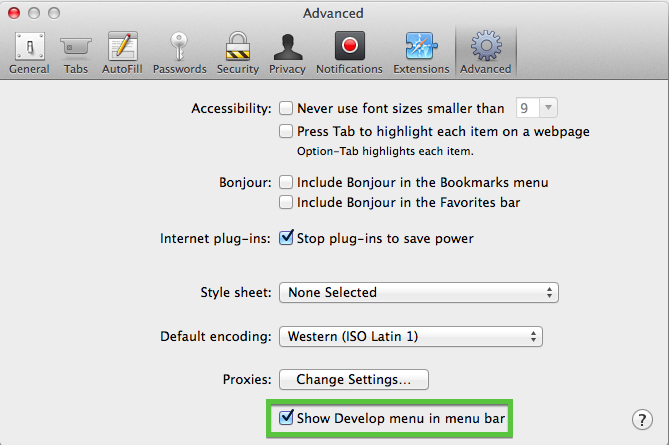Check Include Bonjour in the Favorites bar

pyautogui.click(x=286, y=202)
